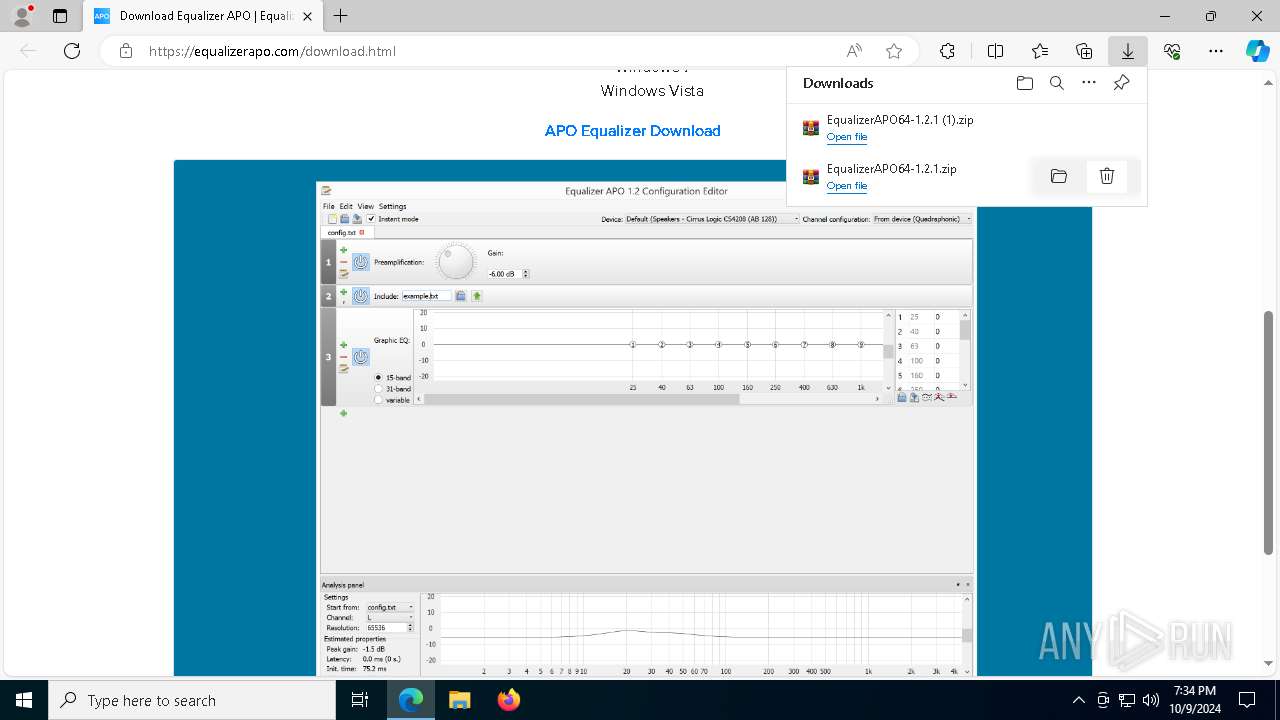This screenshot has height=720, width=1280.
Task: Open File menu in Configuration Editor
Action: pyautogui.click(x=328, y=206)
